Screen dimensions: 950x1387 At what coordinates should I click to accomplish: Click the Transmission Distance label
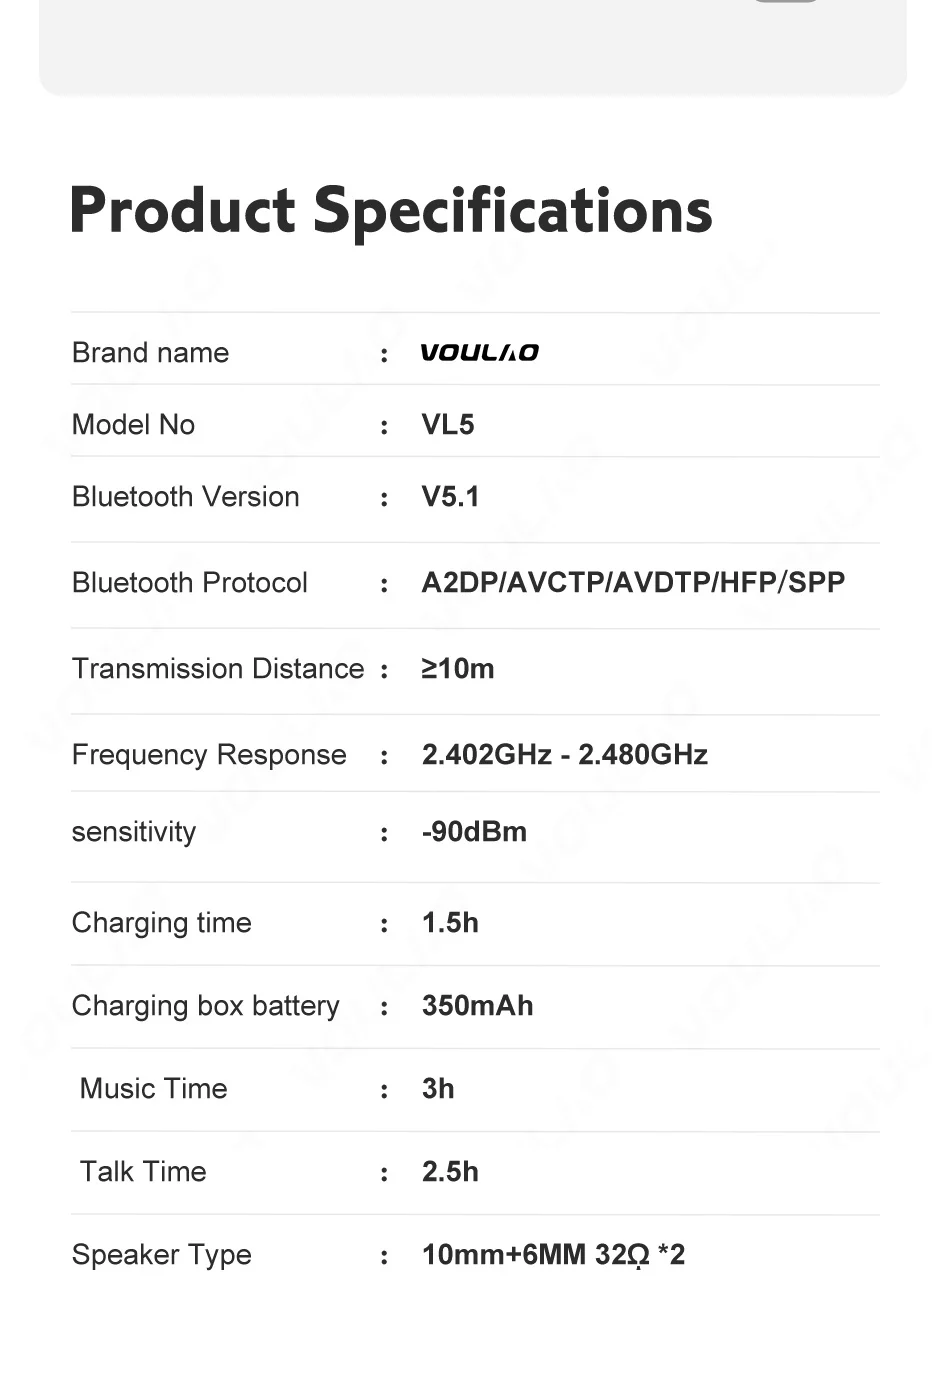[x=218, y=668]
